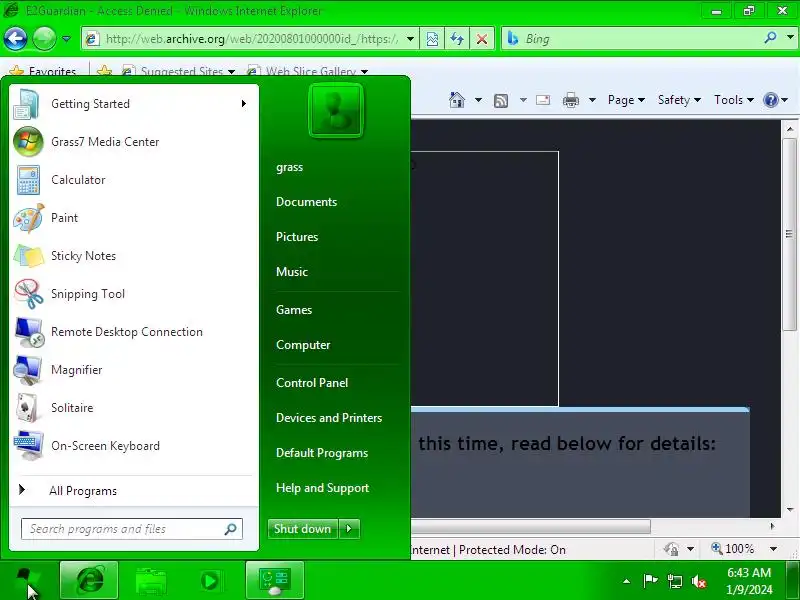Open the address bar history dropdown
The width and height of the screenshot is (800, 600).
(x=410, y=39)
